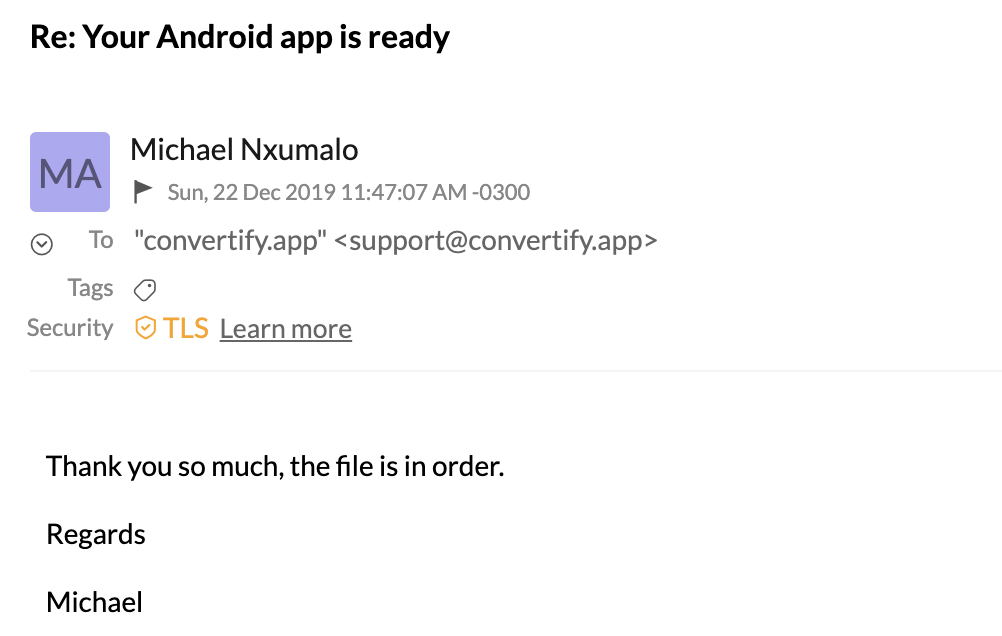Open the MA sender avatar
The image size is (1002, 636).
click(70, 172)
